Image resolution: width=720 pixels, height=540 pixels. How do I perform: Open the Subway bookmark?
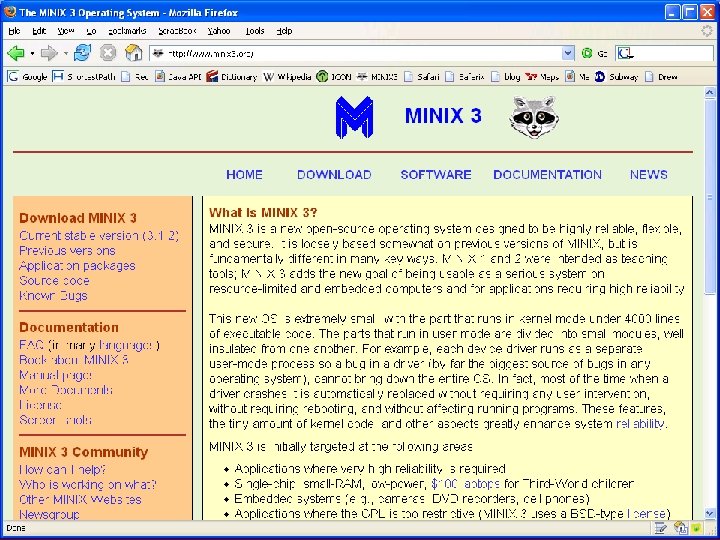tap(616, 77)
